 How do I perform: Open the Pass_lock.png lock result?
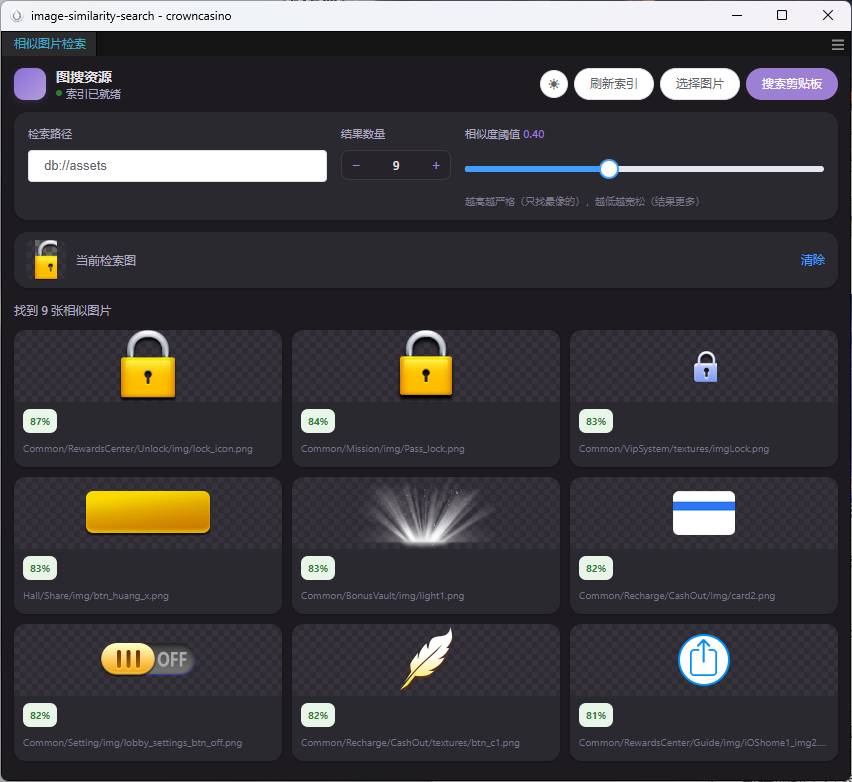point(426,365)
